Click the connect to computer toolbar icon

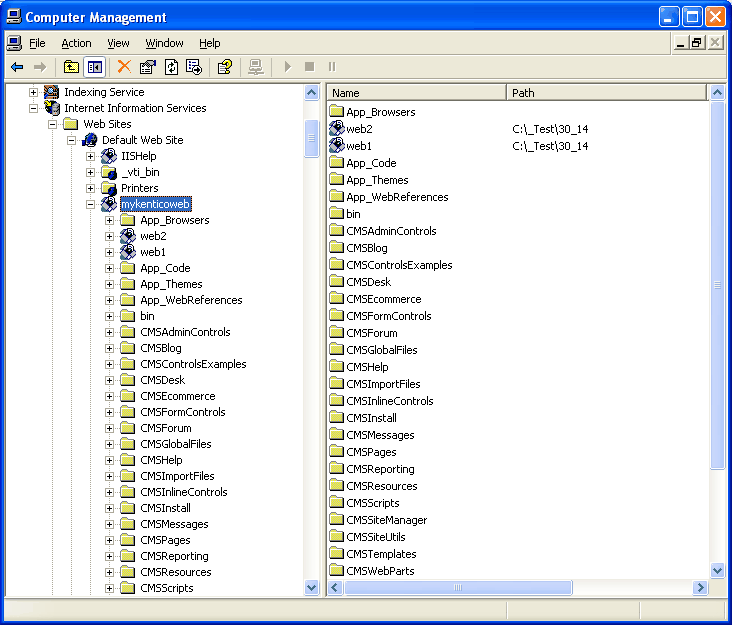[x=255, y=67]
